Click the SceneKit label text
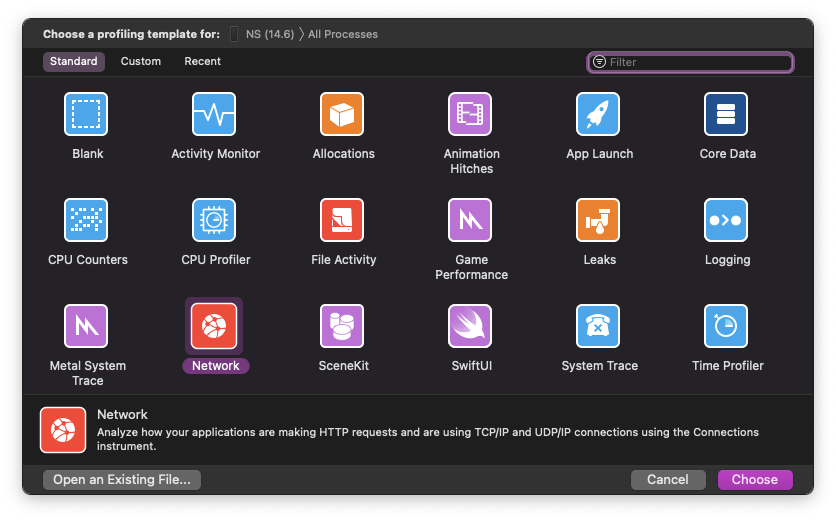Image resolution: width=836 pixels, height=521 pixels. coord(343,366)
